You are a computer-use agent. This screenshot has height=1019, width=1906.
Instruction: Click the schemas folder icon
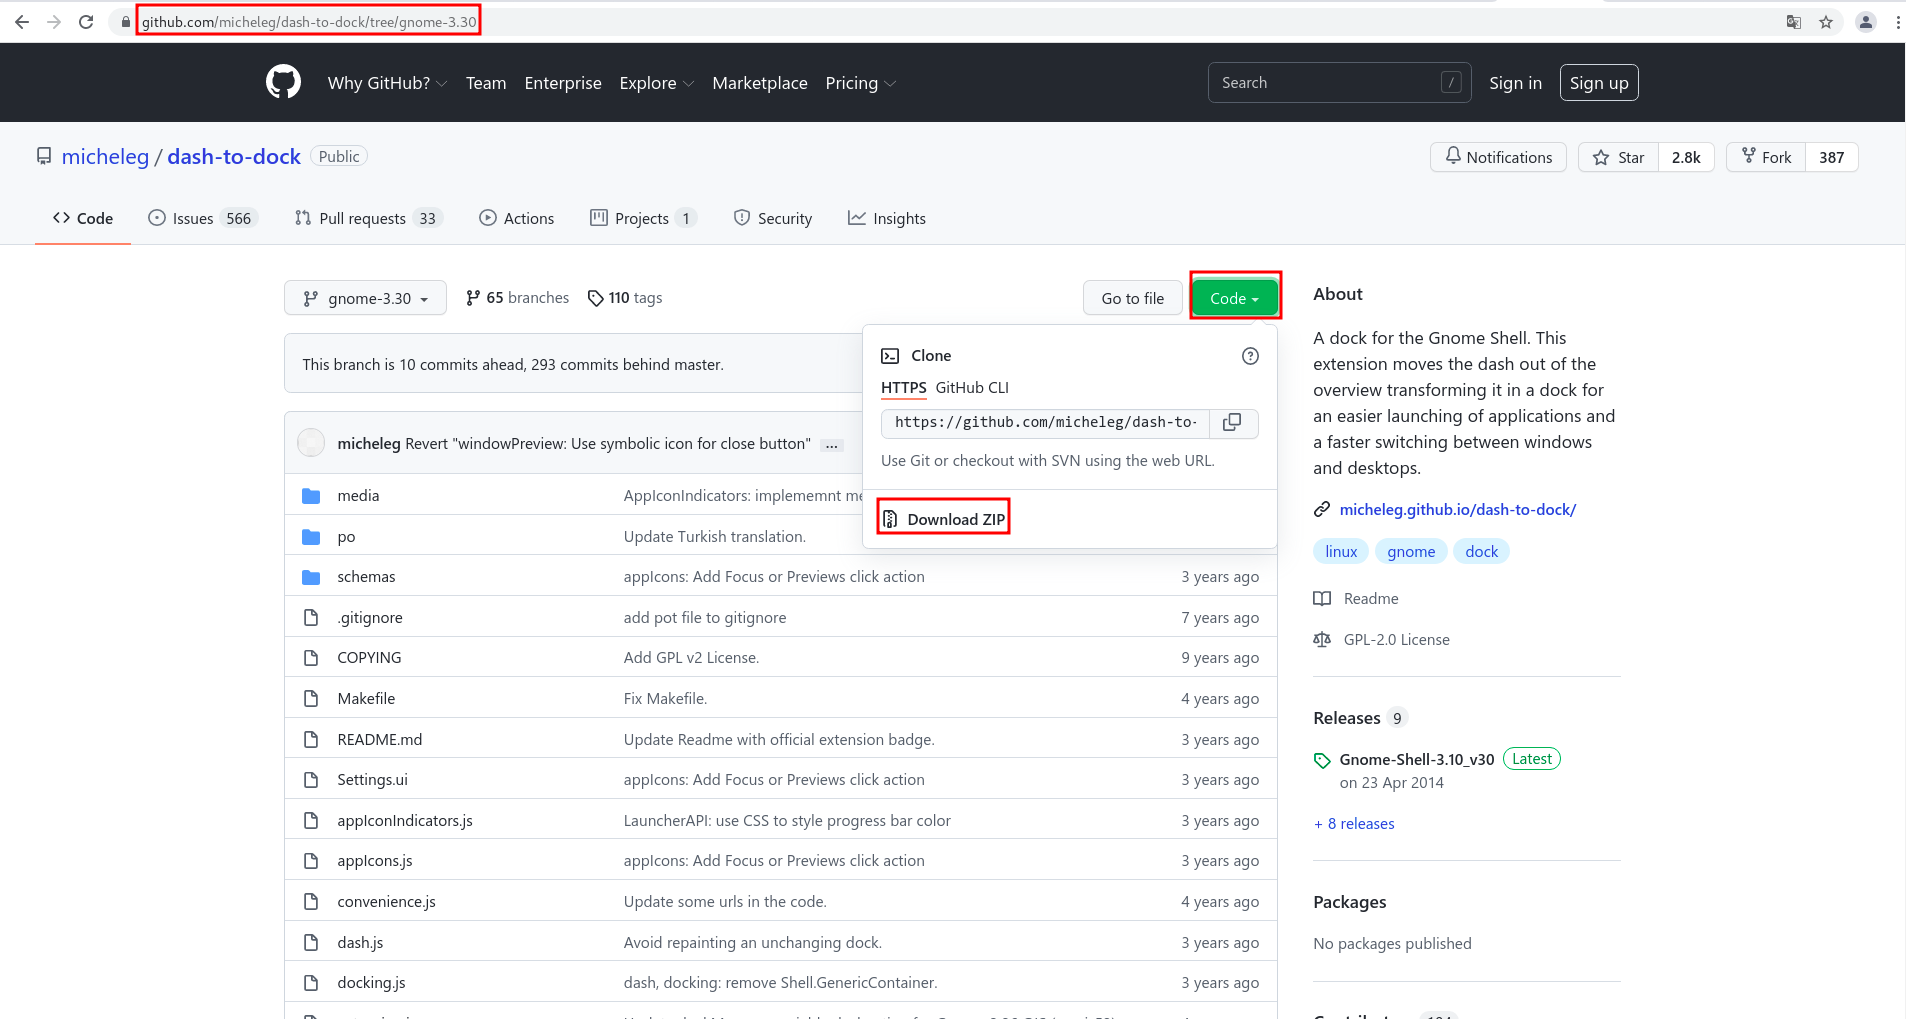pyautogui.click(x=311, y=577)
